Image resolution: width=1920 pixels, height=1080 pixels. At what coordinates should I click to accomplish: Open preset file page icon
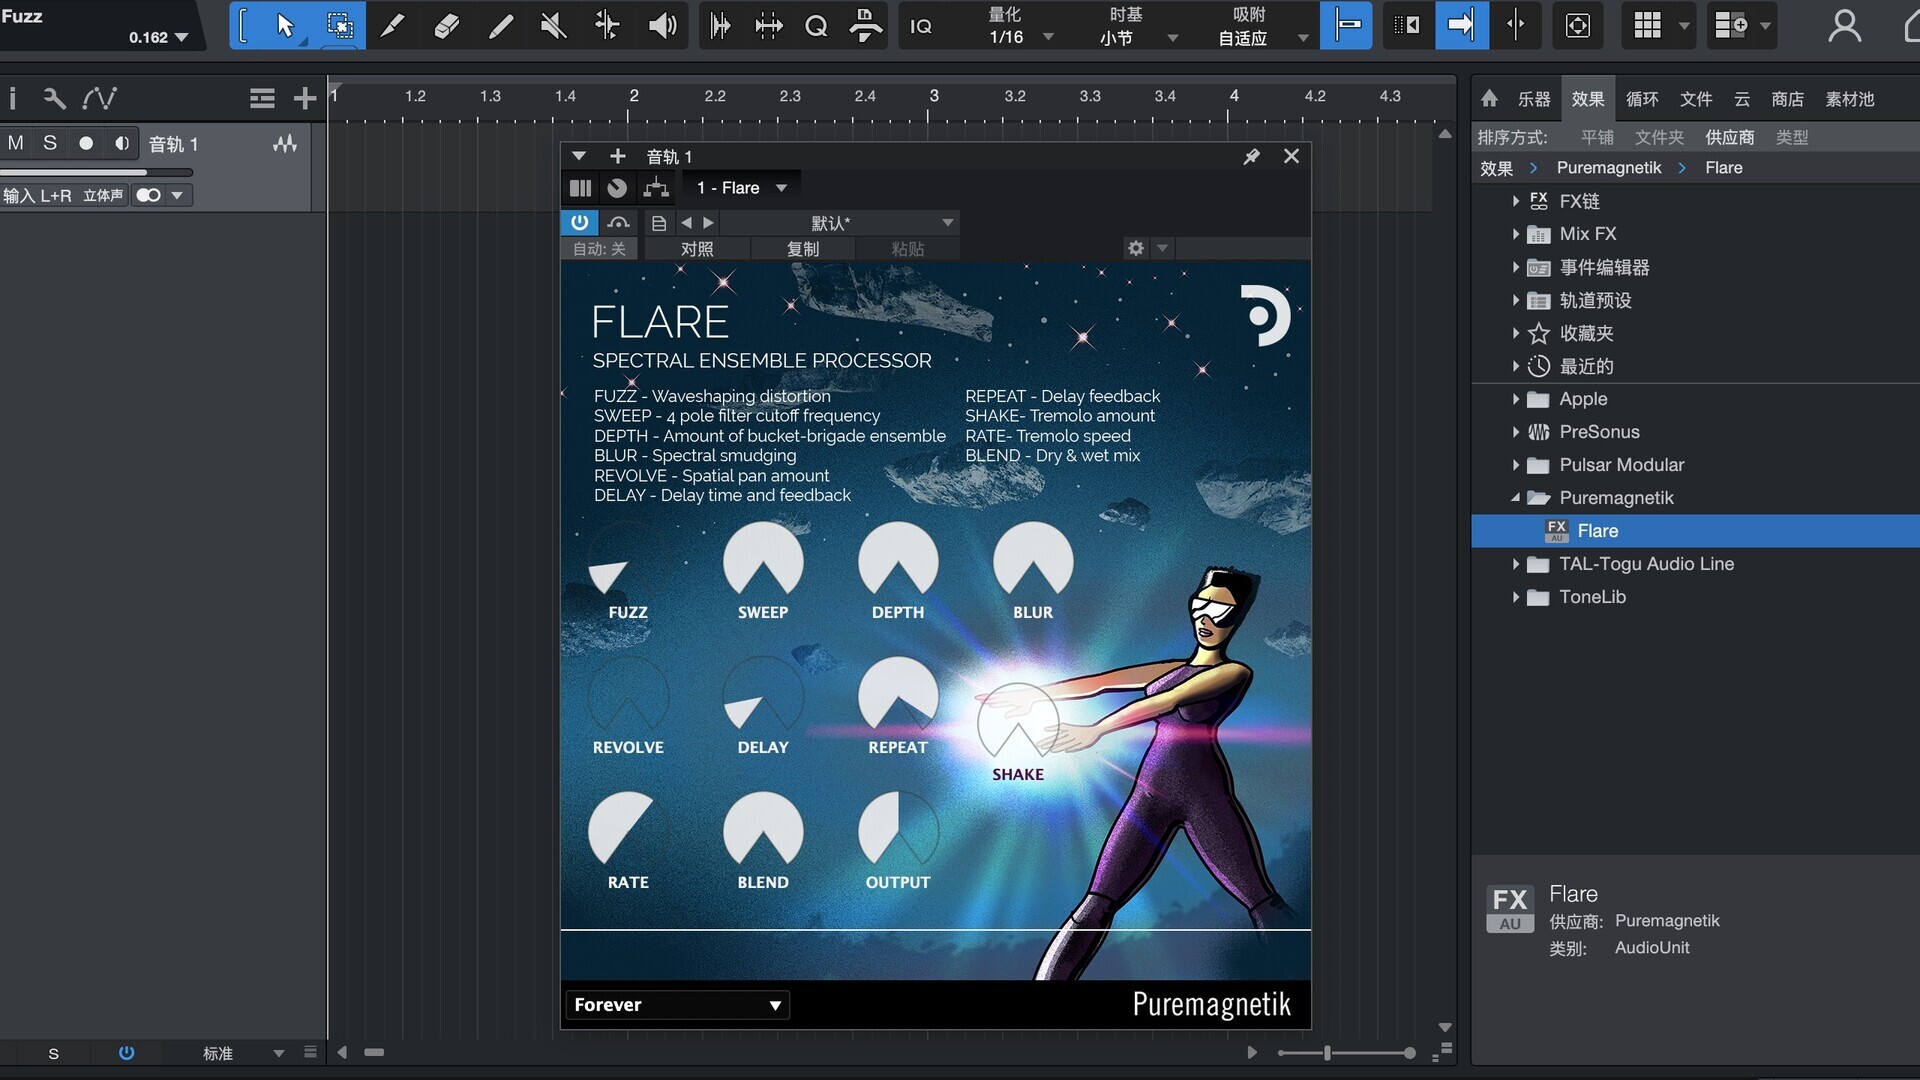[659, 222]
